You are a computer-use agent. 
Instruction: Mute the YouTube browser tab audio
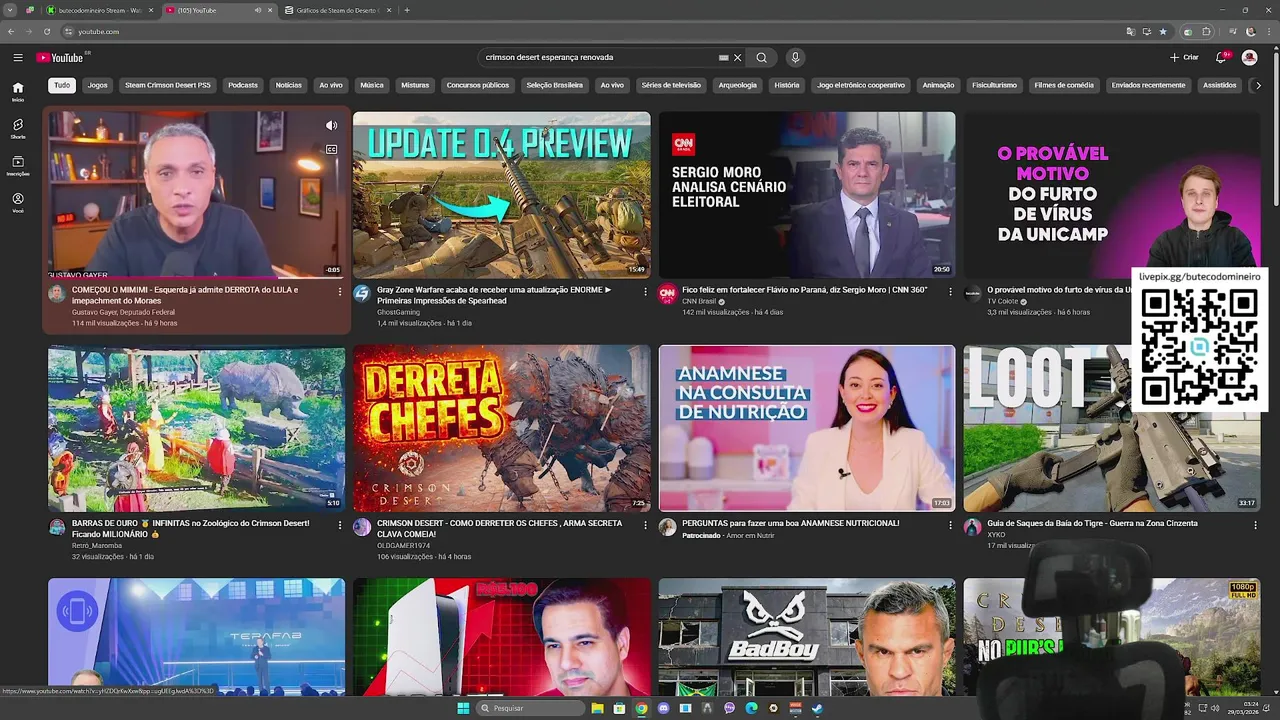(258, 10)
